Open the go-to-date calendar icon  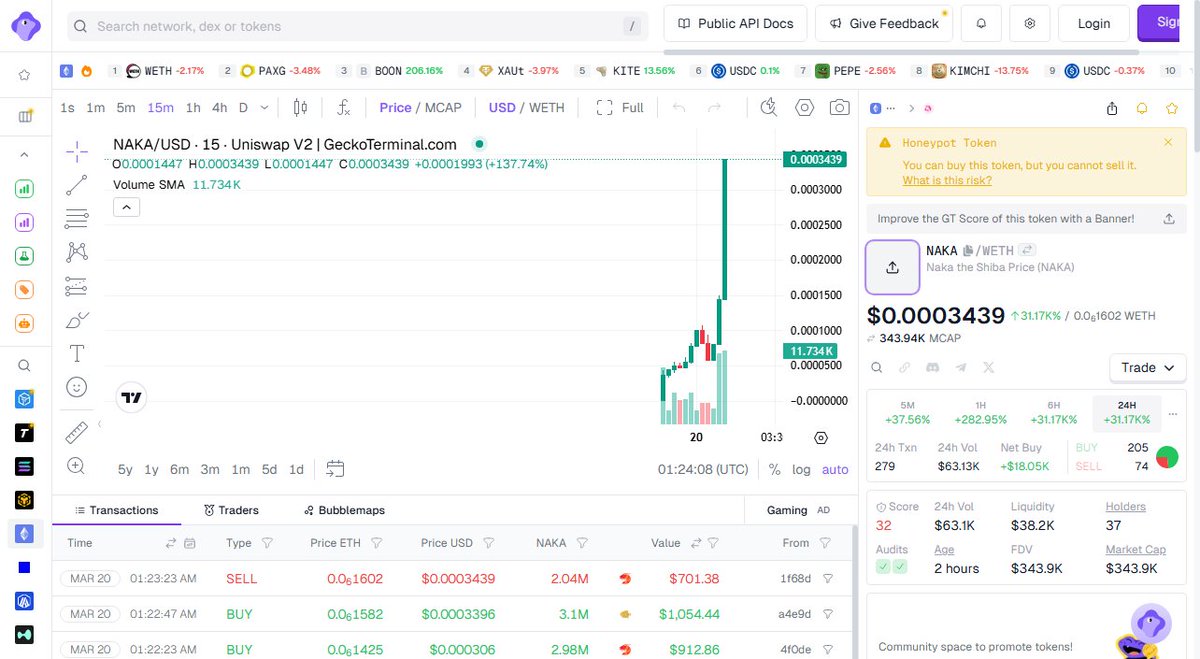coord(335,468)
